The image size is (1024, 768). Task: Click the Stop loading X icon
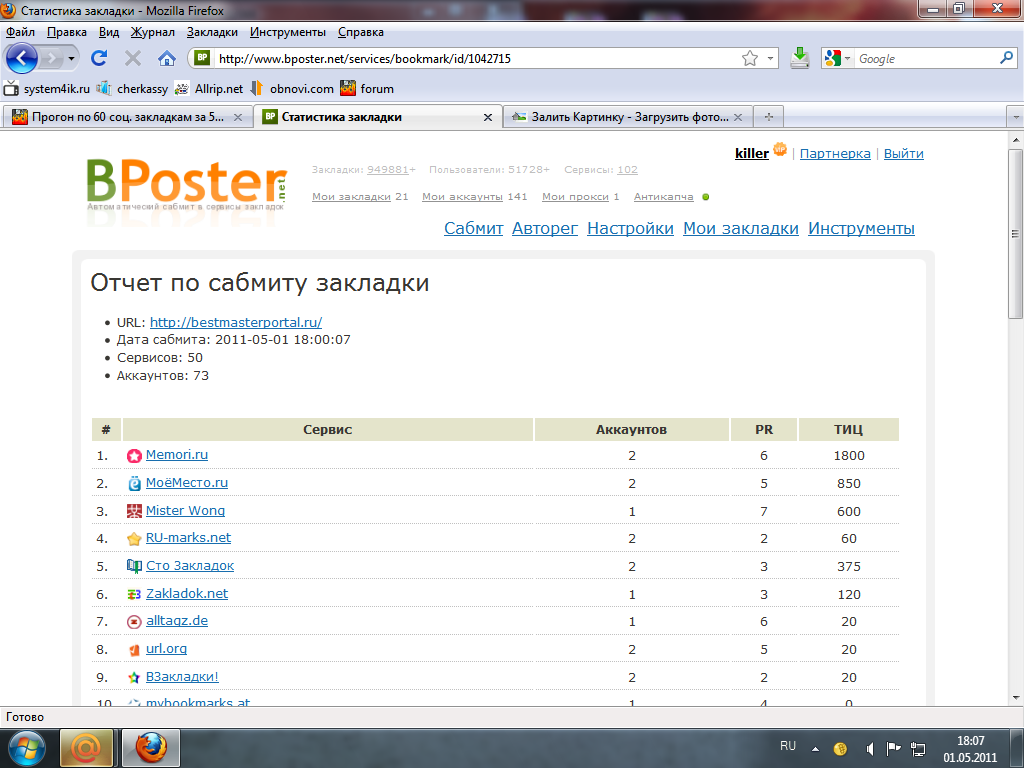point(133,59)
